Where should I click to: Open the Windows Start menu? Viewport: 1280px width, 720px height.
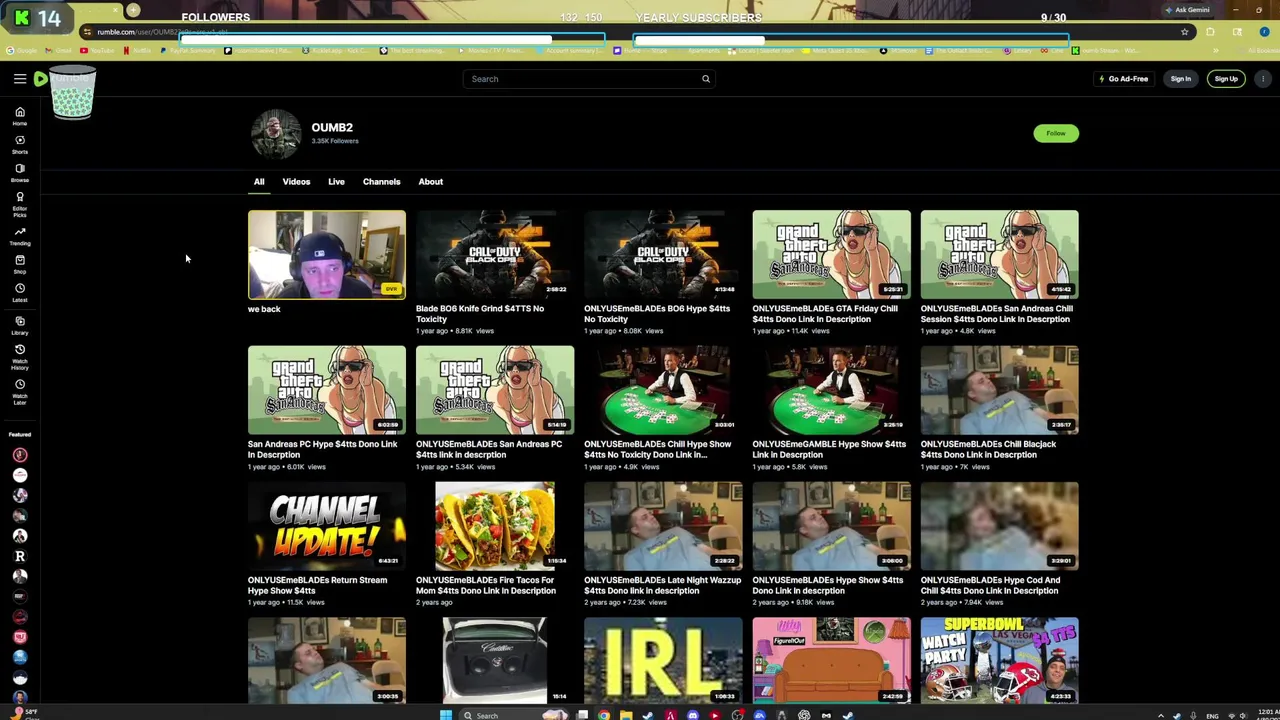[x=446, y=715]
